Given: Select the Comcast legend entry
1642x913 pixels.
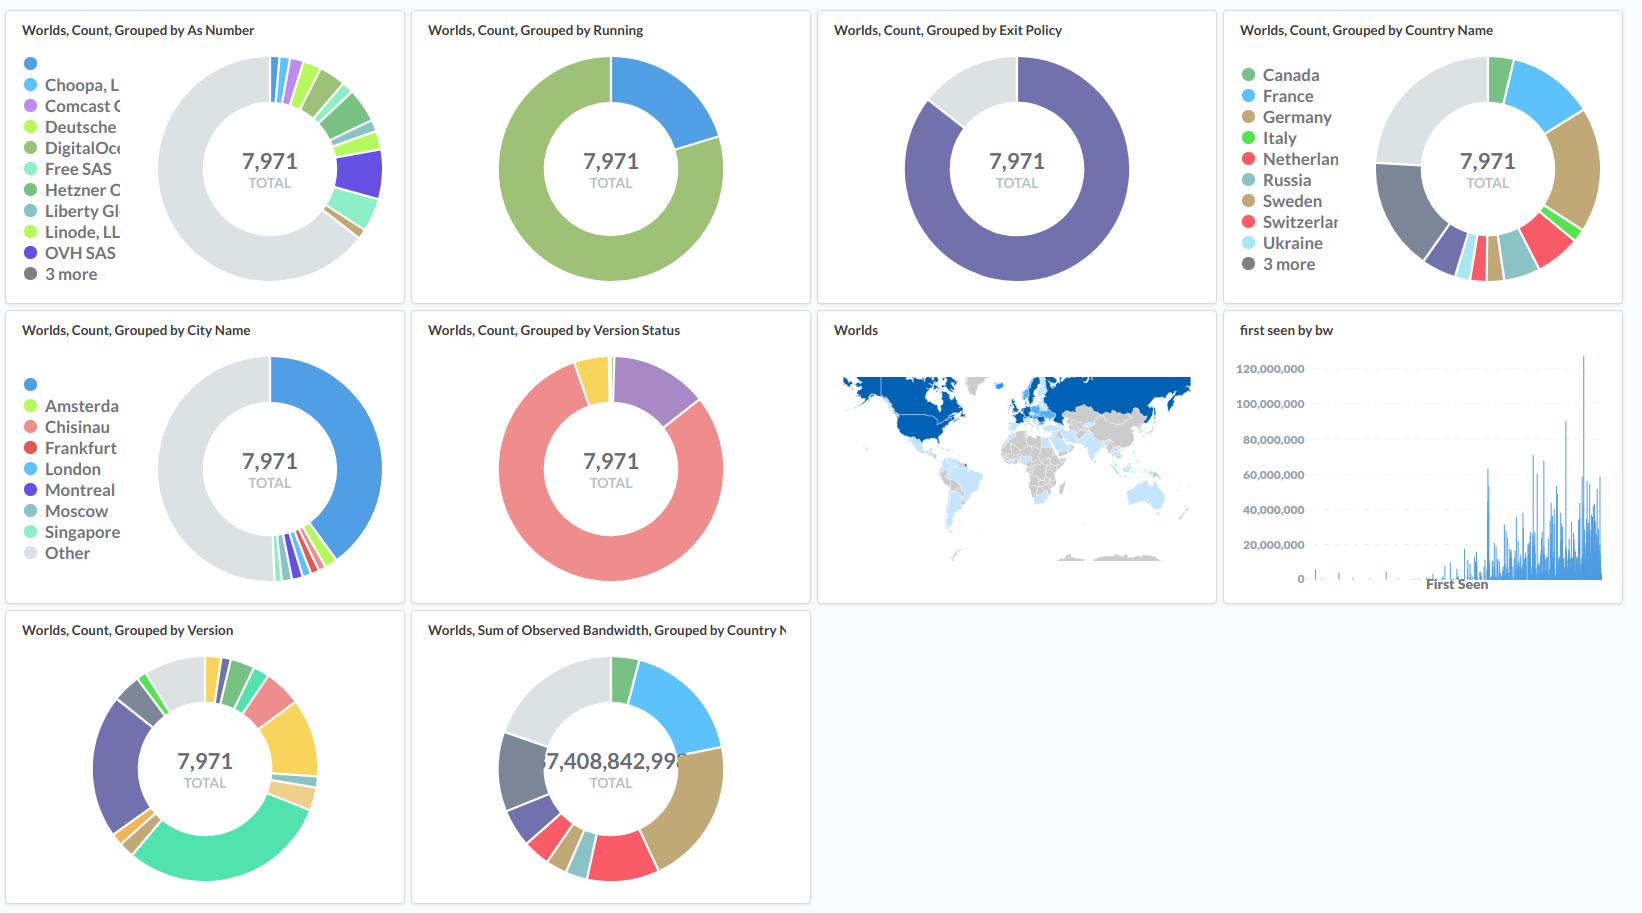Looking at the screenshot, I should pyautogui.click(x=72, y=106).
